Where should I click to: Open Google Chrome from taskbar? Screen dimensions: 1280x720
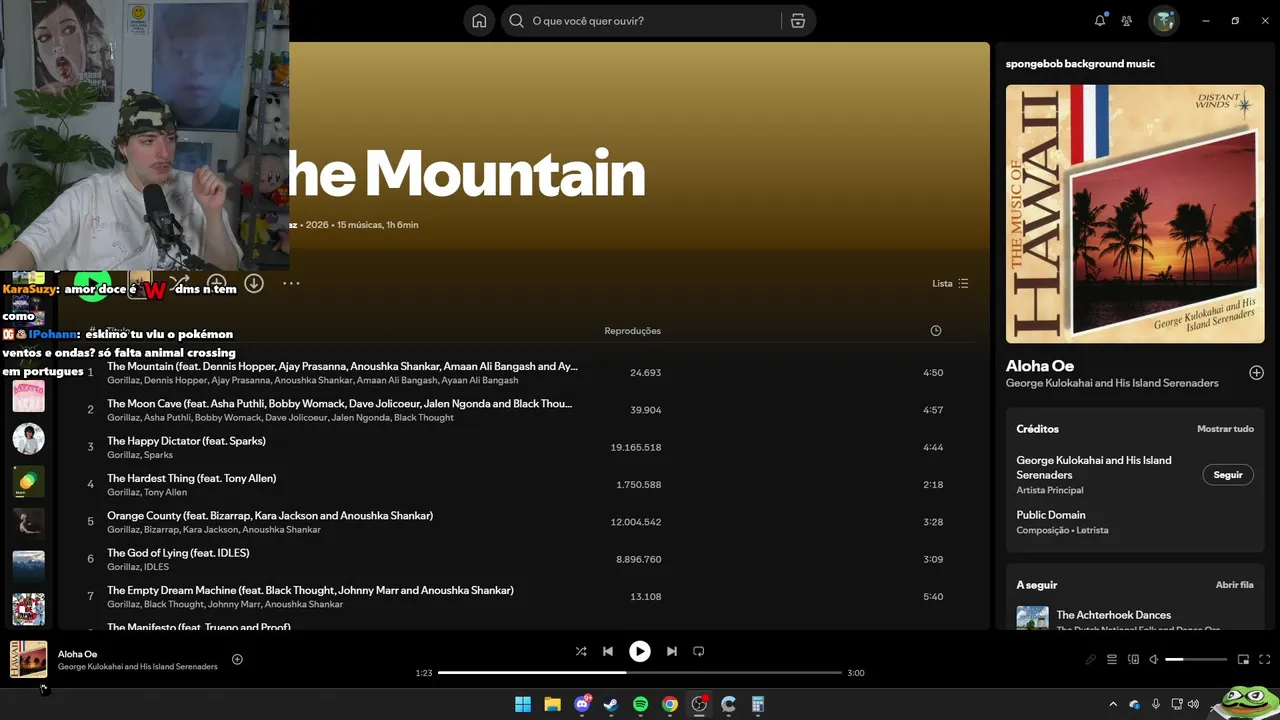pos(670,704)
